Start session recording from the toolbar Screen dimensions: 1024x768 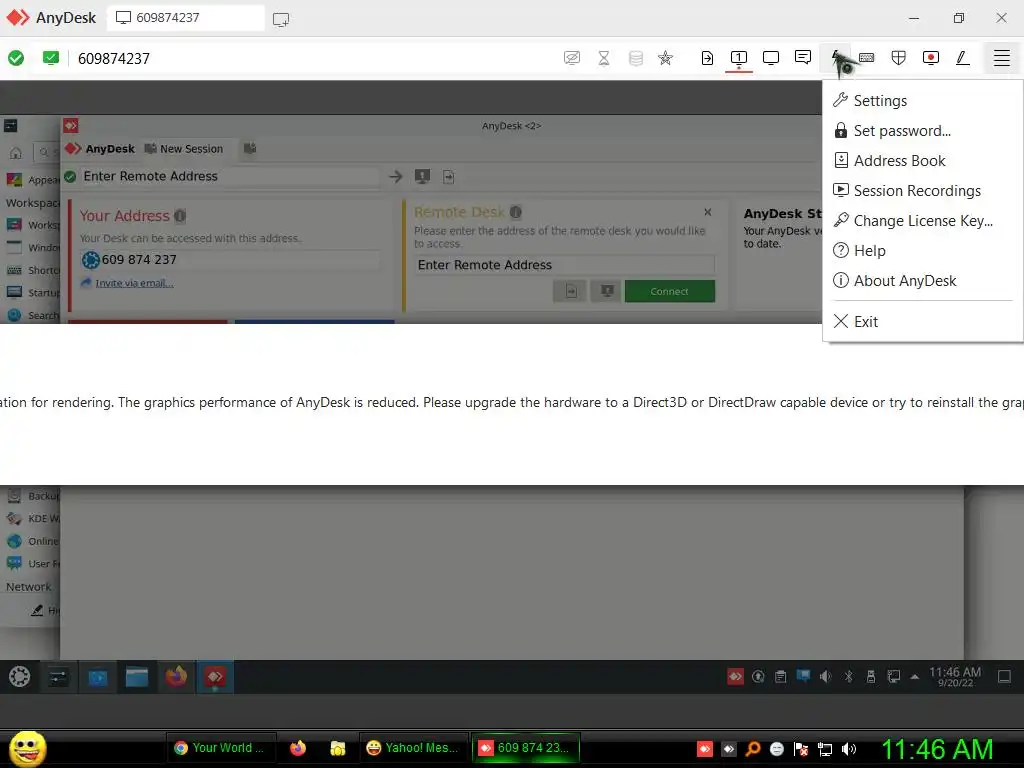931,58
